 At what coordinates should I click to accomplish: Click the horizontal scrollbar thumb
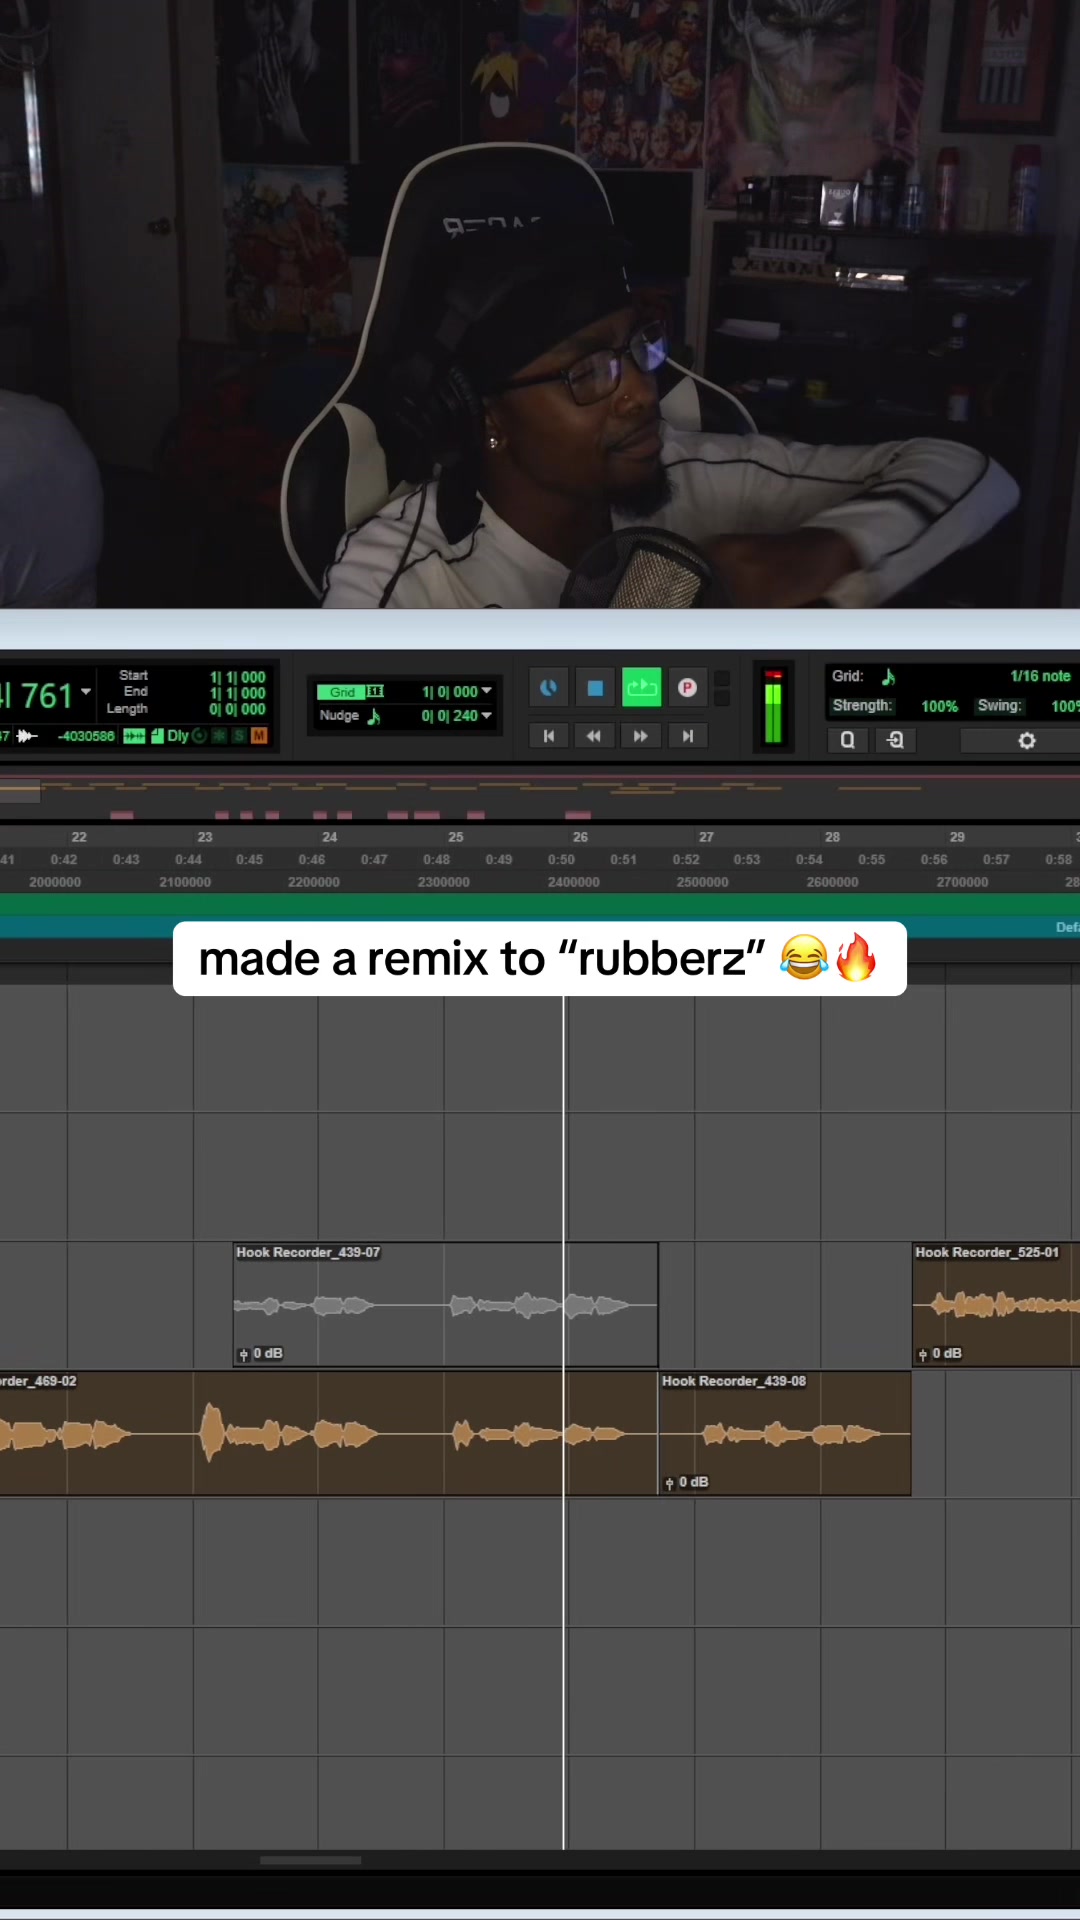[x=310, y=1861]
